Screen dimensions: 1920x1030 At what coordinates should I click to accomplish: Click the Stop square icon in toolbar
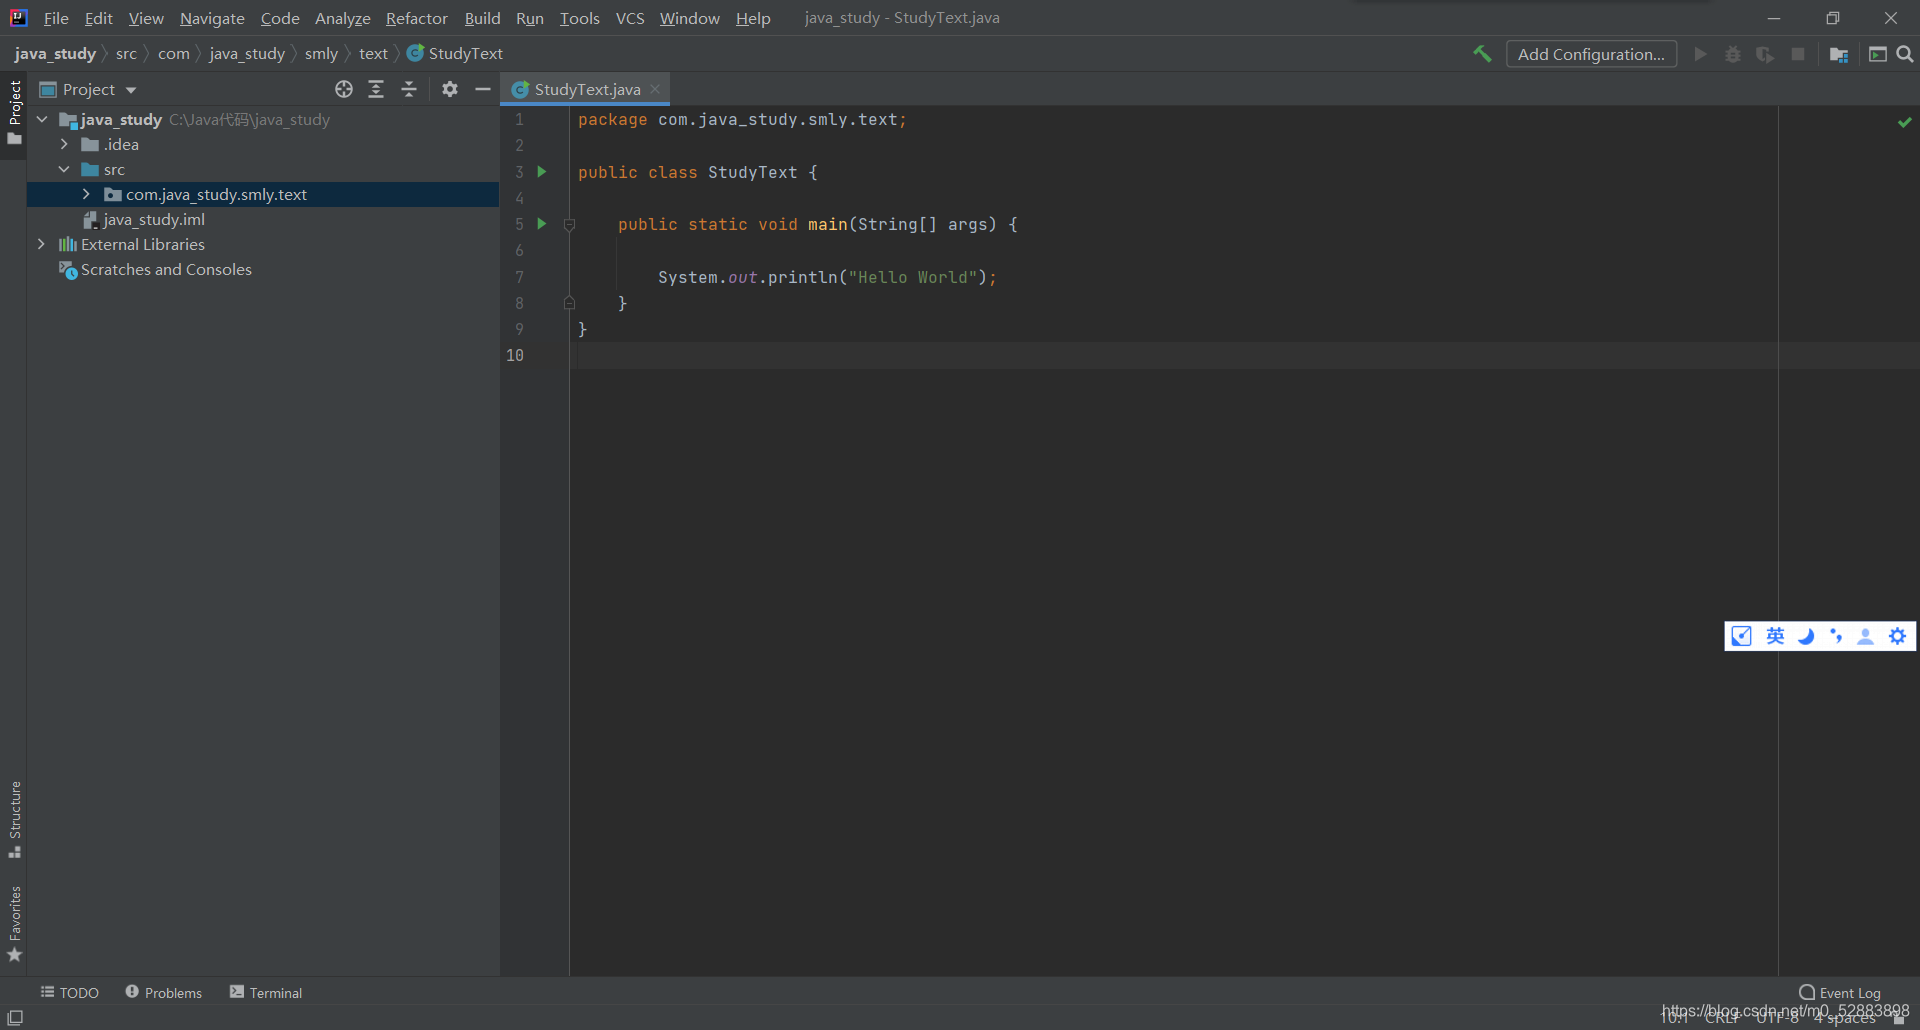pyautogui.click(x=1798, y=54)
